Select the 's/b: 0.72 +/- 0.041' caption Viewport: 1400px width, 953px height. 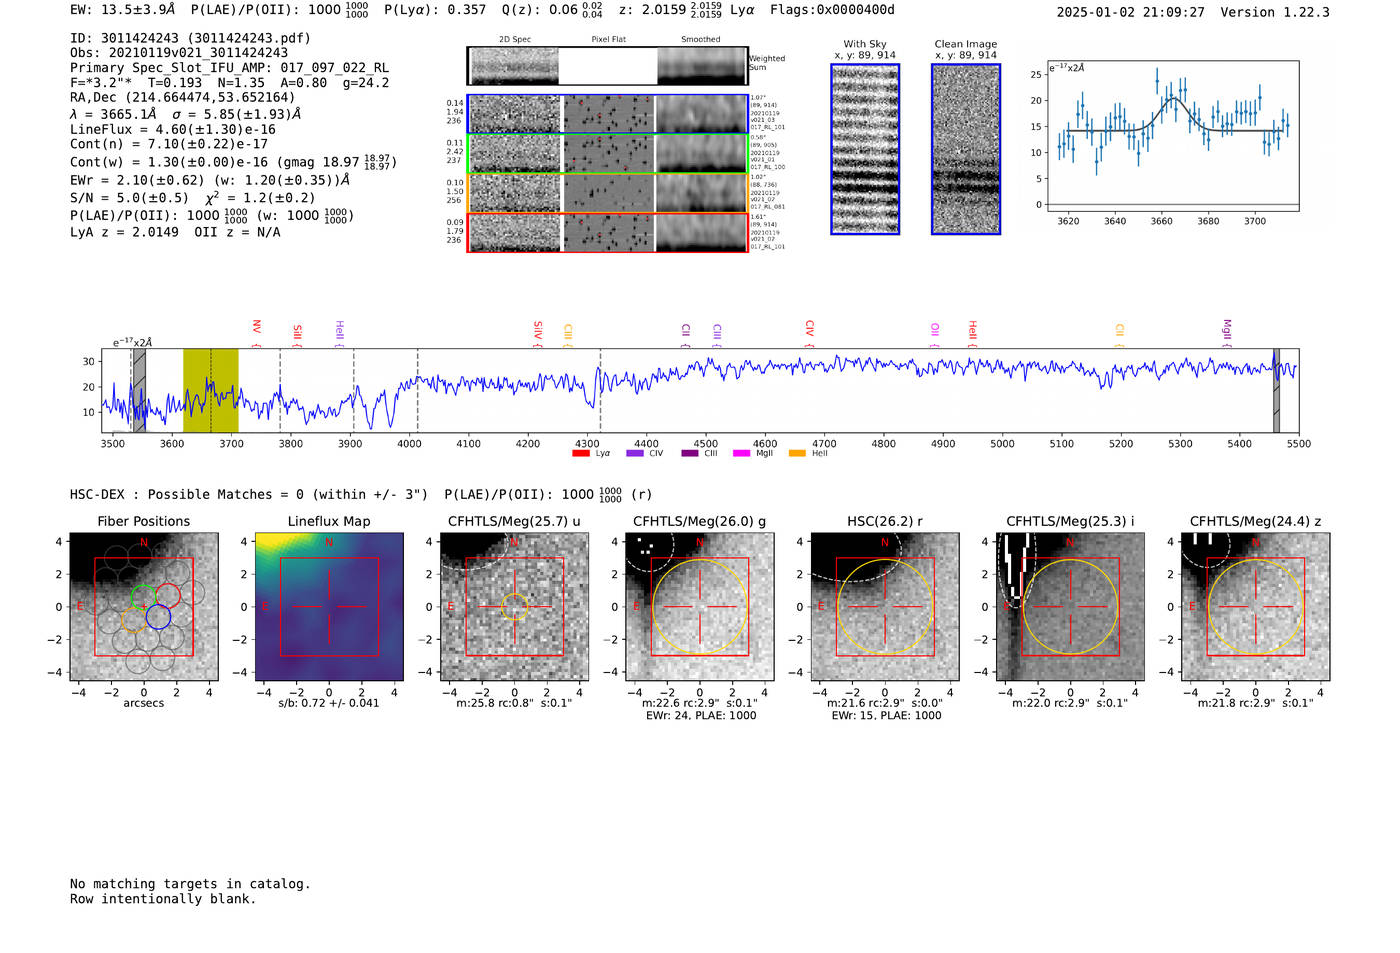click(x=329, y=703)
